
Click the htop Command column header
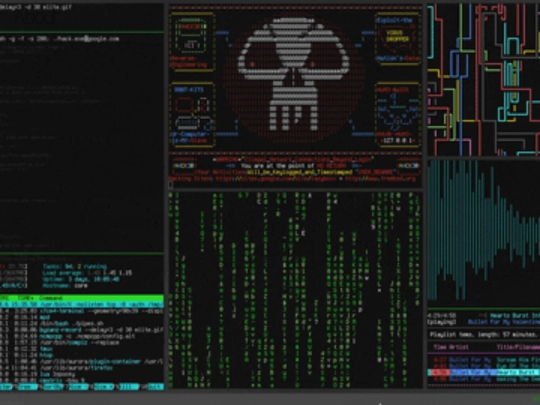pos(51,298)
